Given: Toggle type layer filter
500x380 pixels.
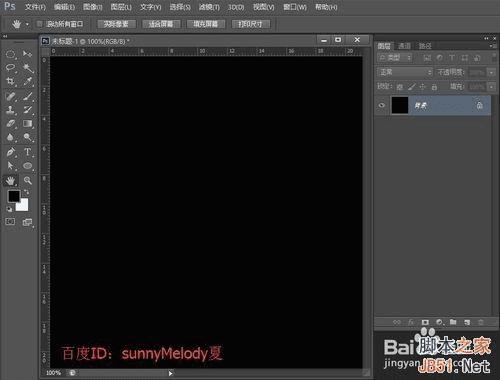Looking at the screenshot, I should pyautogui.click(x=452, y=58).
